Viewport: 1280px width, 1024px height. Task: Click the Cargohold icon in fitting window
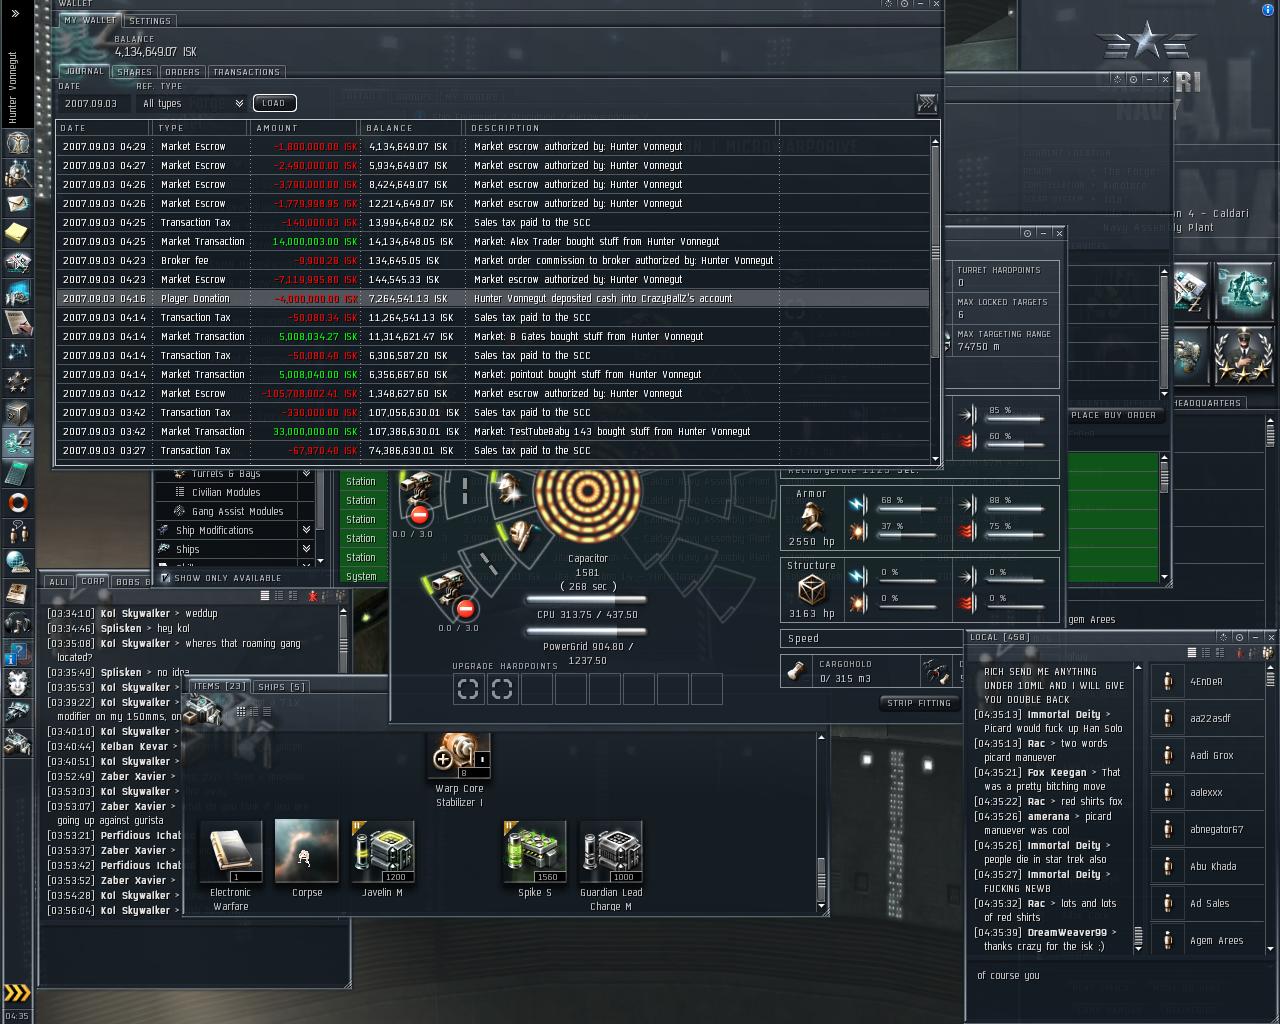[797, 670]
